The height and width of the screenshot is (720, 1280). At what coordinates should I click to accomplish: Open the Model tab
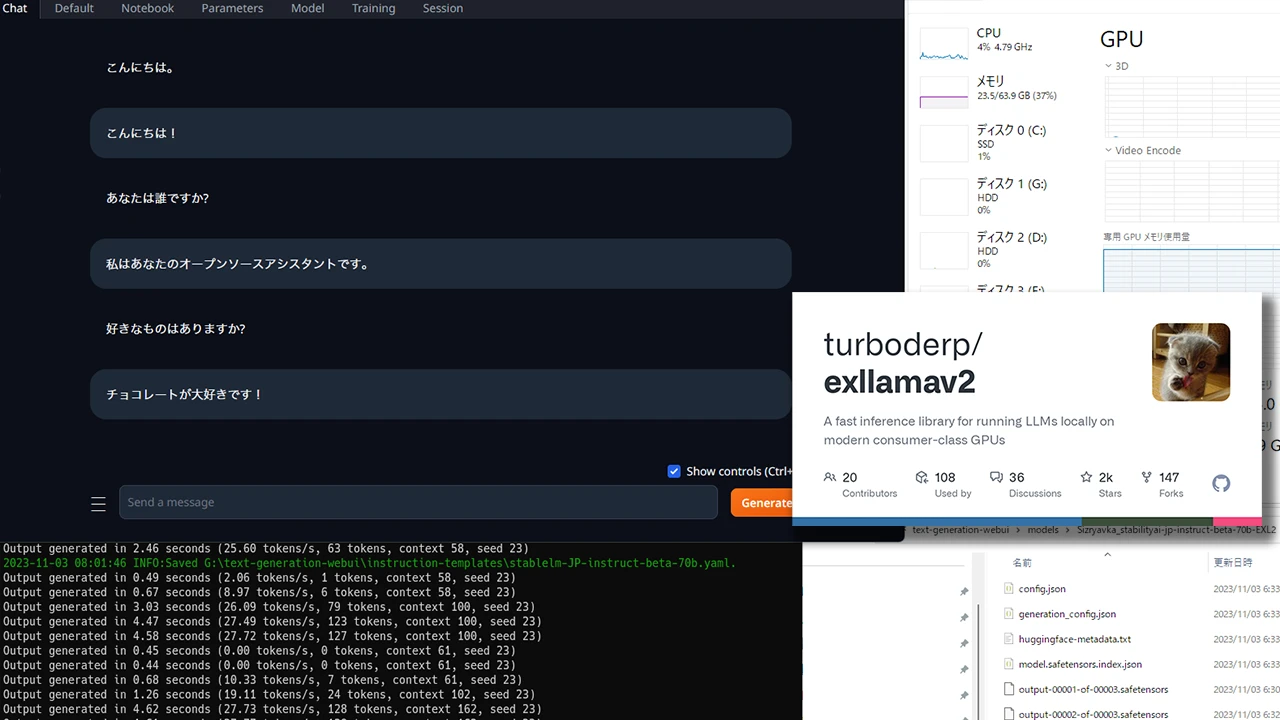click(x=307, y=8)
